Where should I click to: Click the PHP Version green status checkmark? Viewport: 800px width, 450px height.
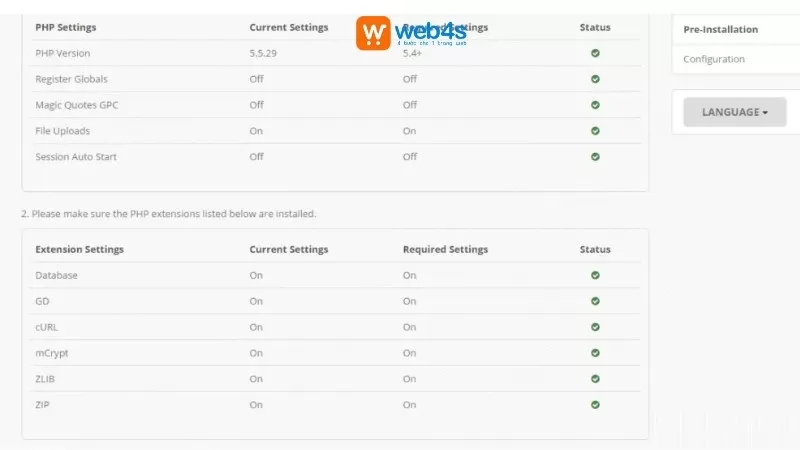[595, 53]
